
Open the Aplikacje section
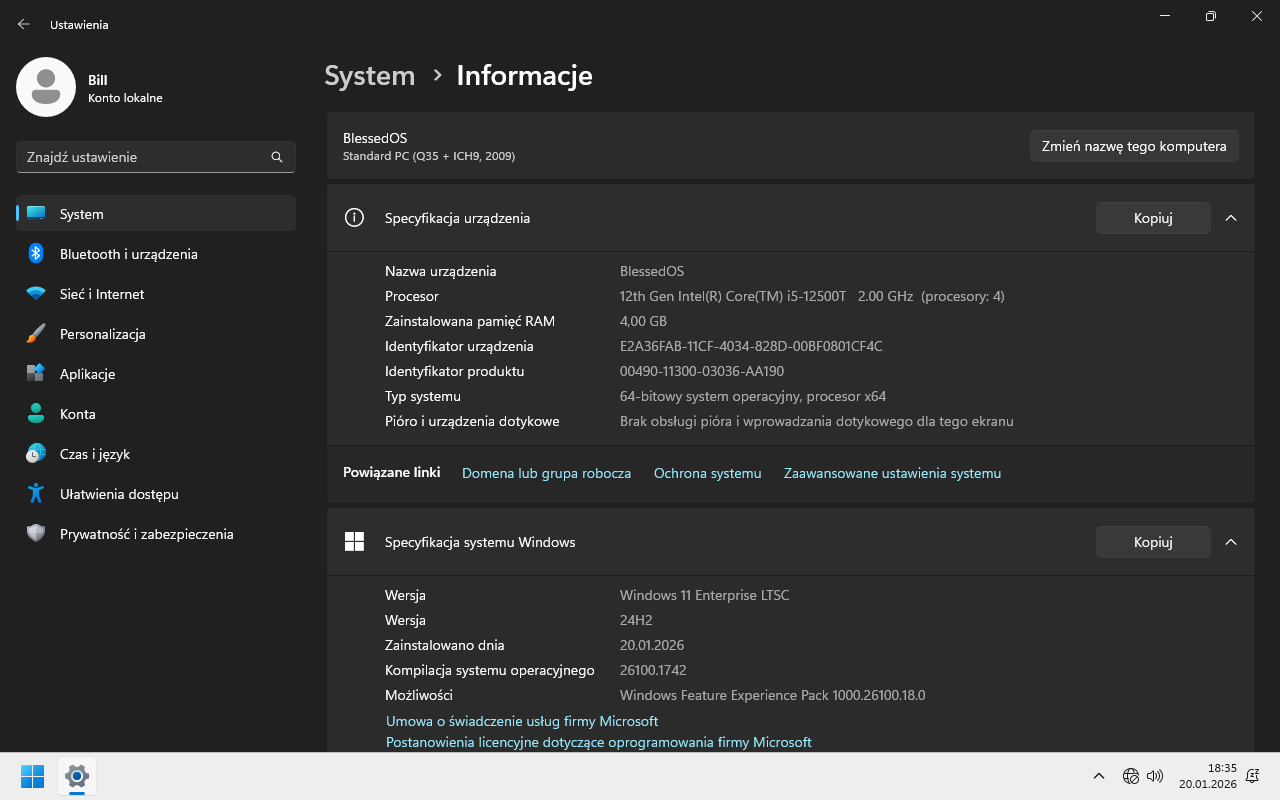click(x=87, y=374)
